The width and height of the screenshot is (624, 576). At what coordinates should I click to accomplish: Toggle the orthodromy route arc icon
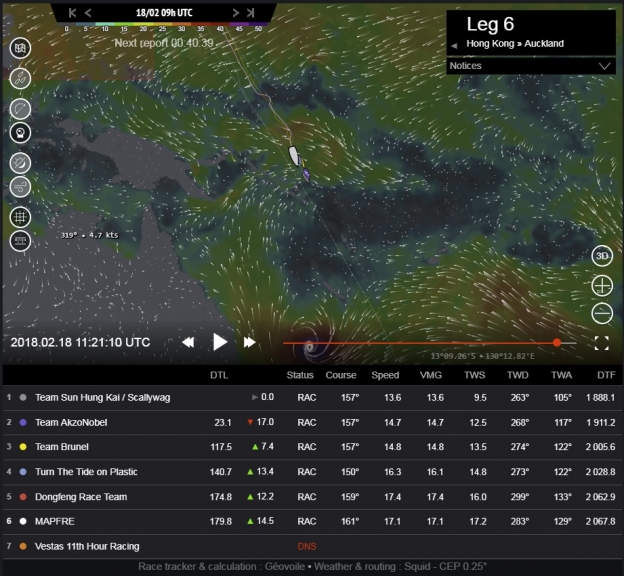pos(20,109)
